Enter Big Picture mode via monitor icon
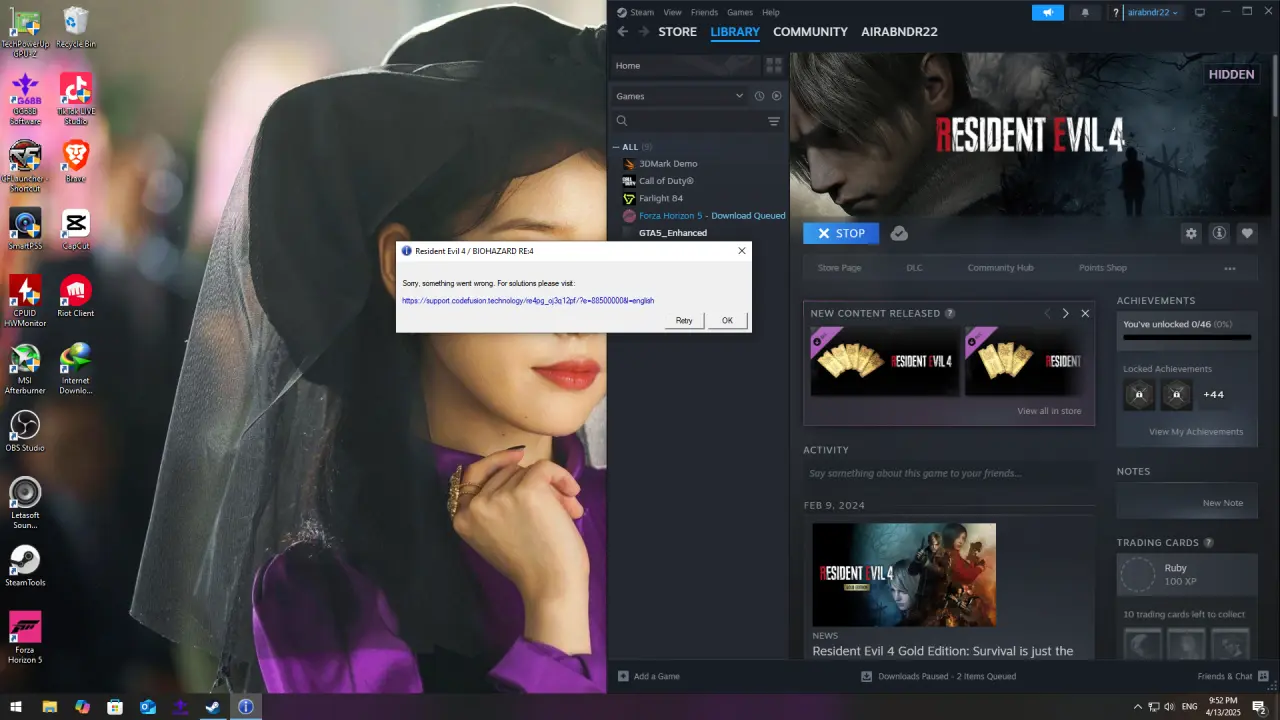1280x720 pixels. (1200, 12)
